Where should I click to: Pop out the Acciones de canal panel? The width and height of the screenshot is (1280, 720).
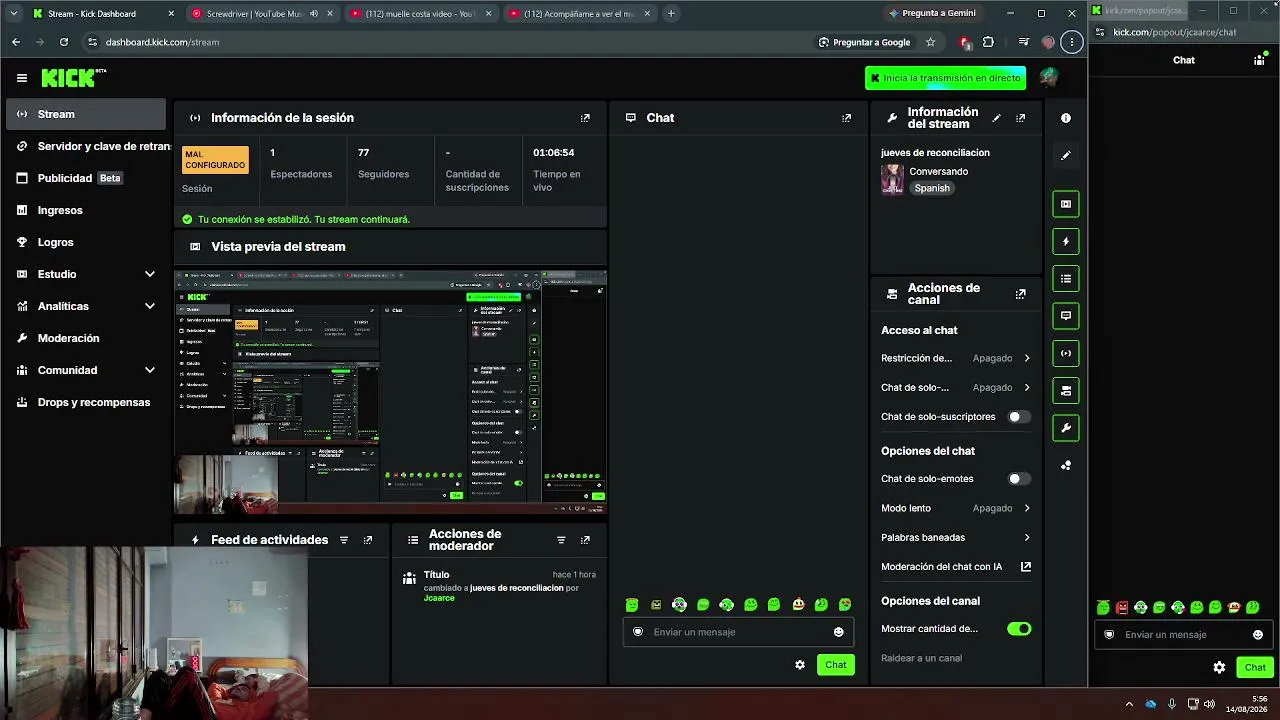1020,294
